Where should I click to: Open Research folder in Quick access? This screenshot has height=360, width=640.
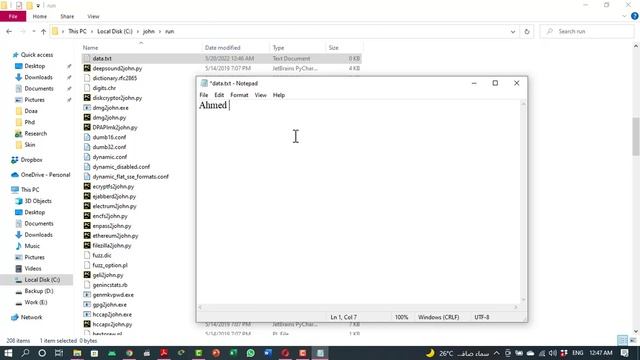[x=36, y=133]
